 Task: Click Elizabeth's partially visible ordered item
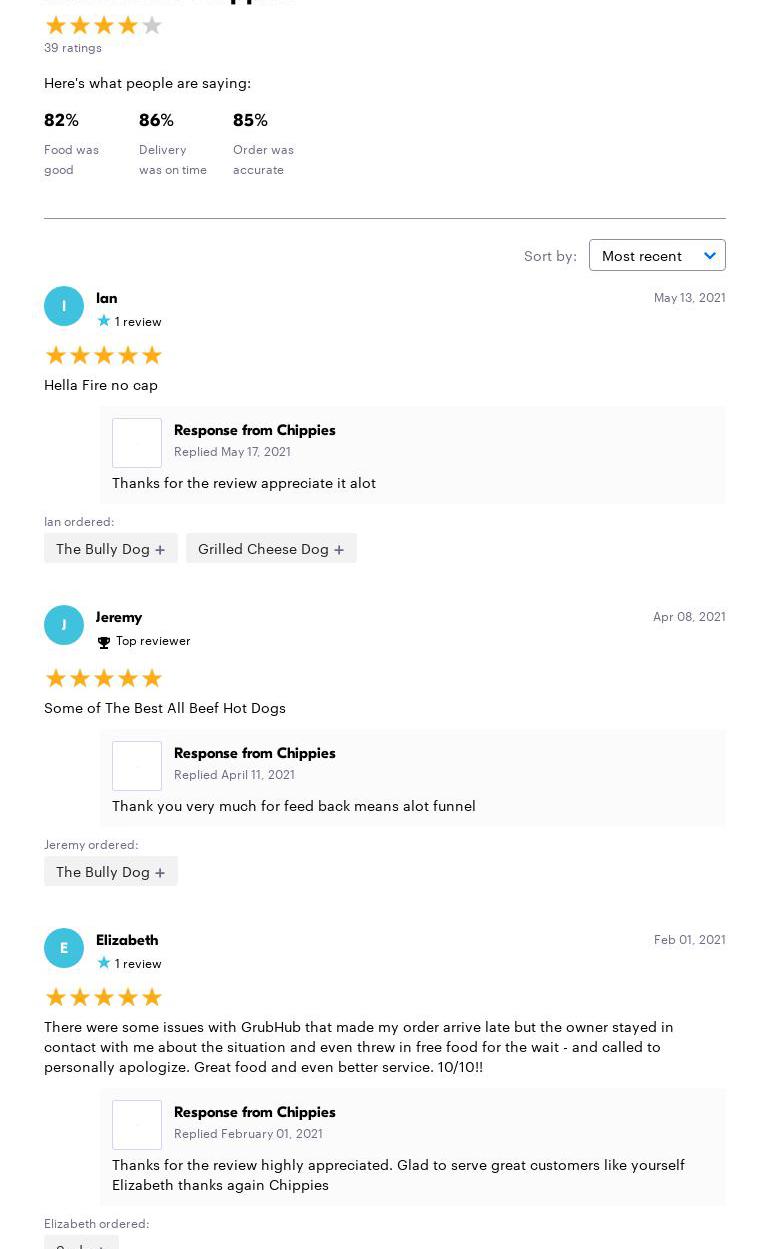(81, 1243)
